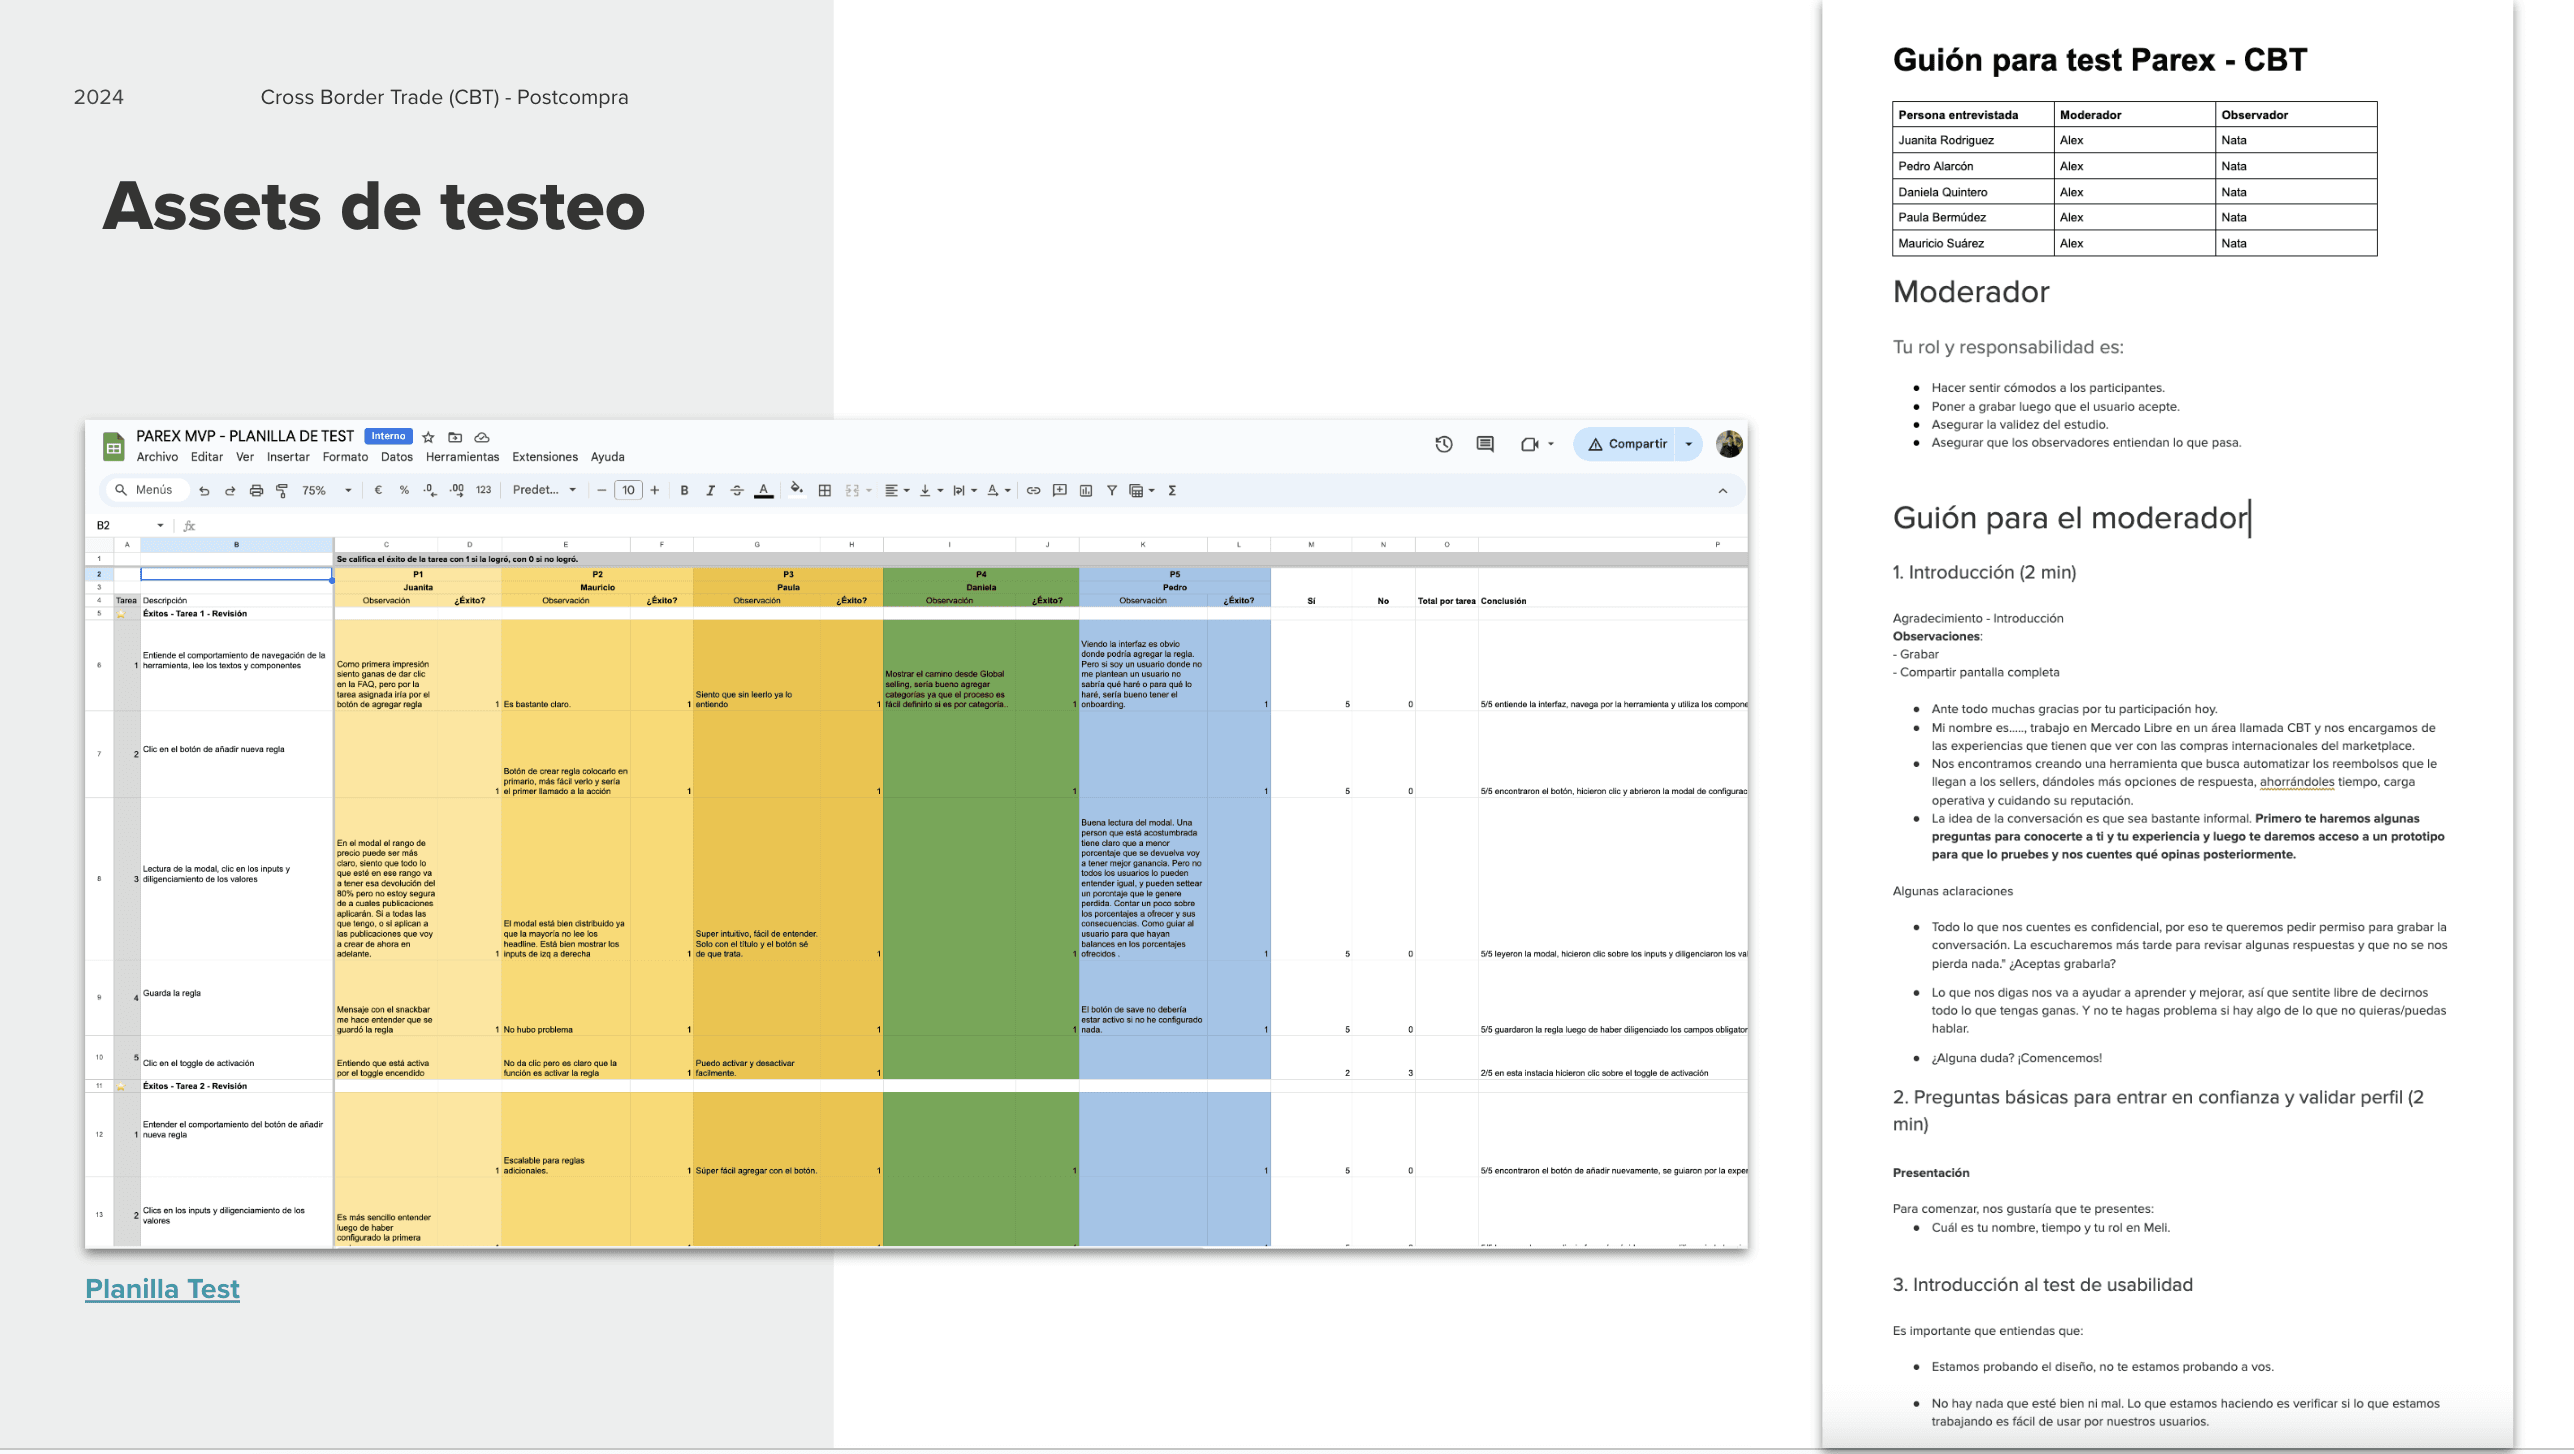This screenshot has width=2574, height=1454.
Task: Open the Herramientas menu
Action: pyautogui.click(x=462, y=457)
